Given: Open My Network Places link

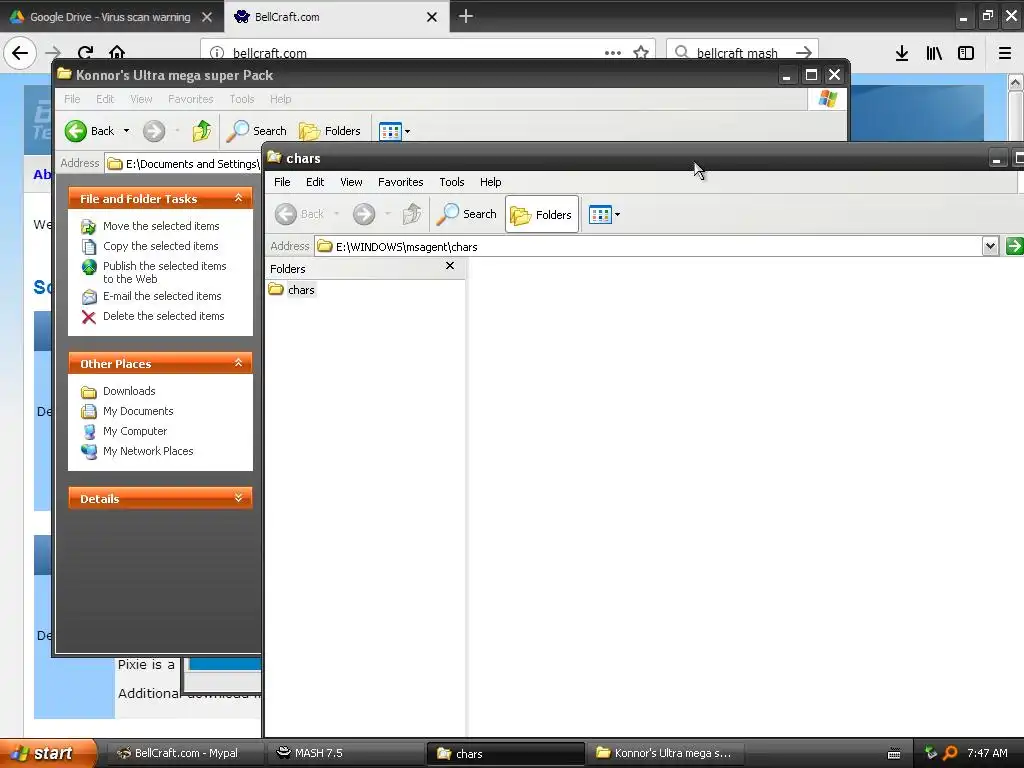Looking at the screenshot, I should click(x=148, y=451).
